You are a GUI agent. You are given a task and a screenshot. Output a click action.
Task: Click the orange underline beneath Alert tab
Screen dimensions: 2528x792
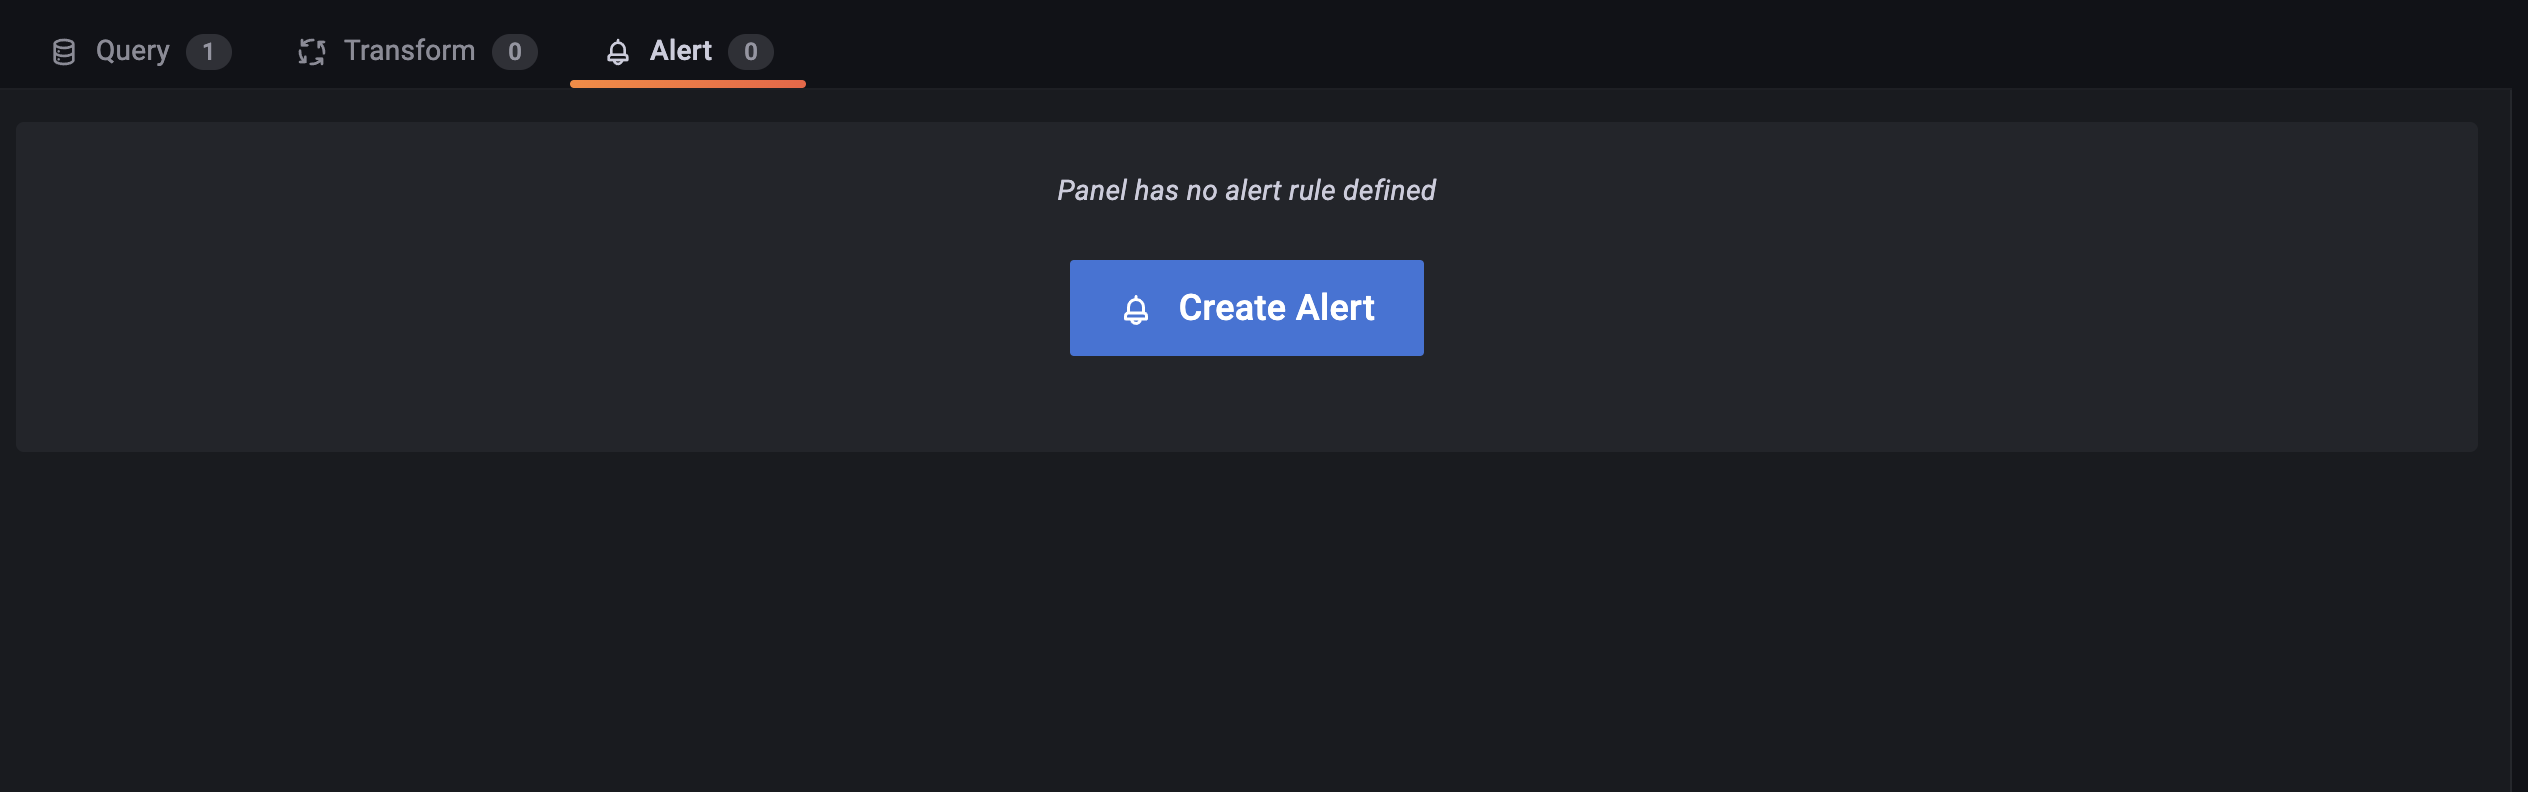click(688, 84)
